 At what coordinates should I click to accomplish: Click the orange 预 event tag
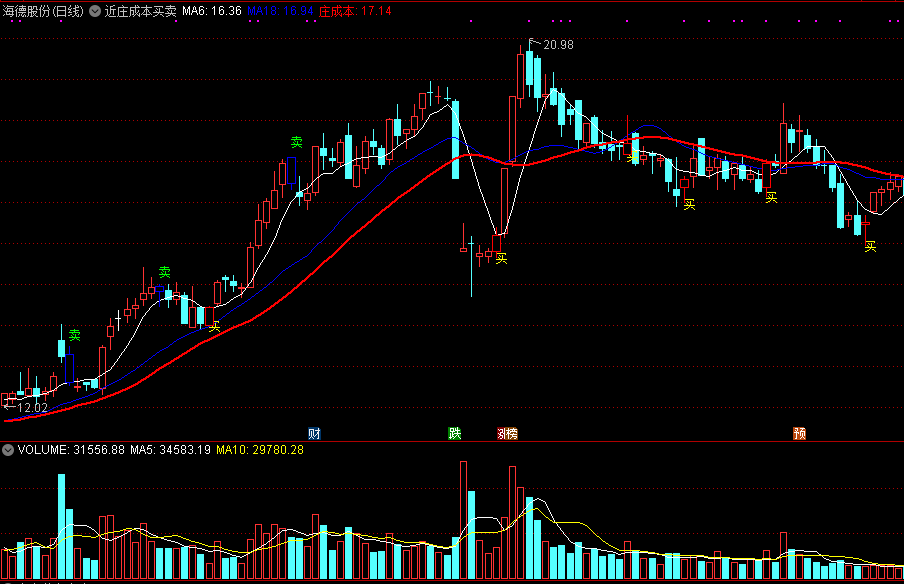pyautogui.click(x=800, y=434)
